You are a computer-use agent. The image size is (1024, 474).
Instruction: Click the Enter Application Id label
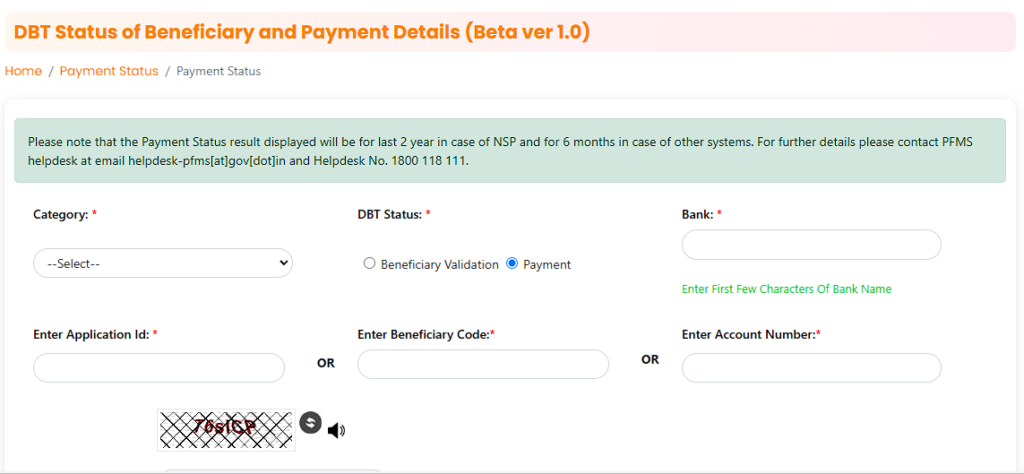pyautogui.click(x=95, y=334)
